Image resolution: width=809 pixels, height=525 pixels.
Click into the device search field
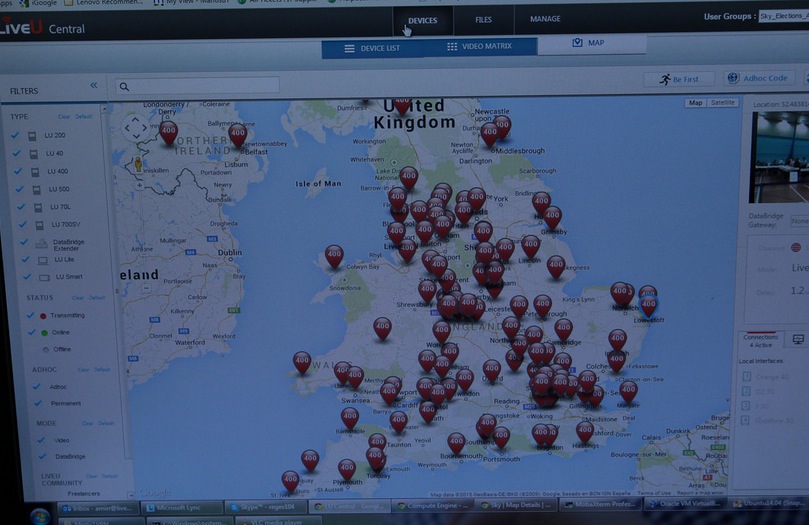click(x=197, y=86)
